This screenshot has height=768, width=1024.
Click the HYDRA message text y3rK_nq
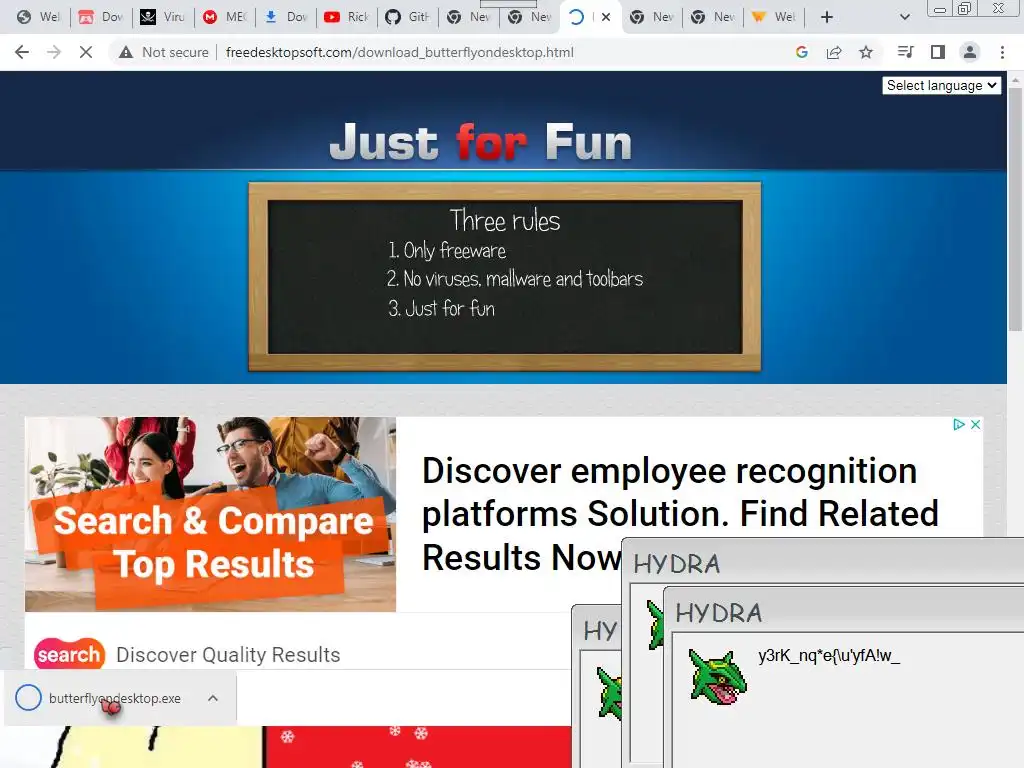[x=829, y=655]
